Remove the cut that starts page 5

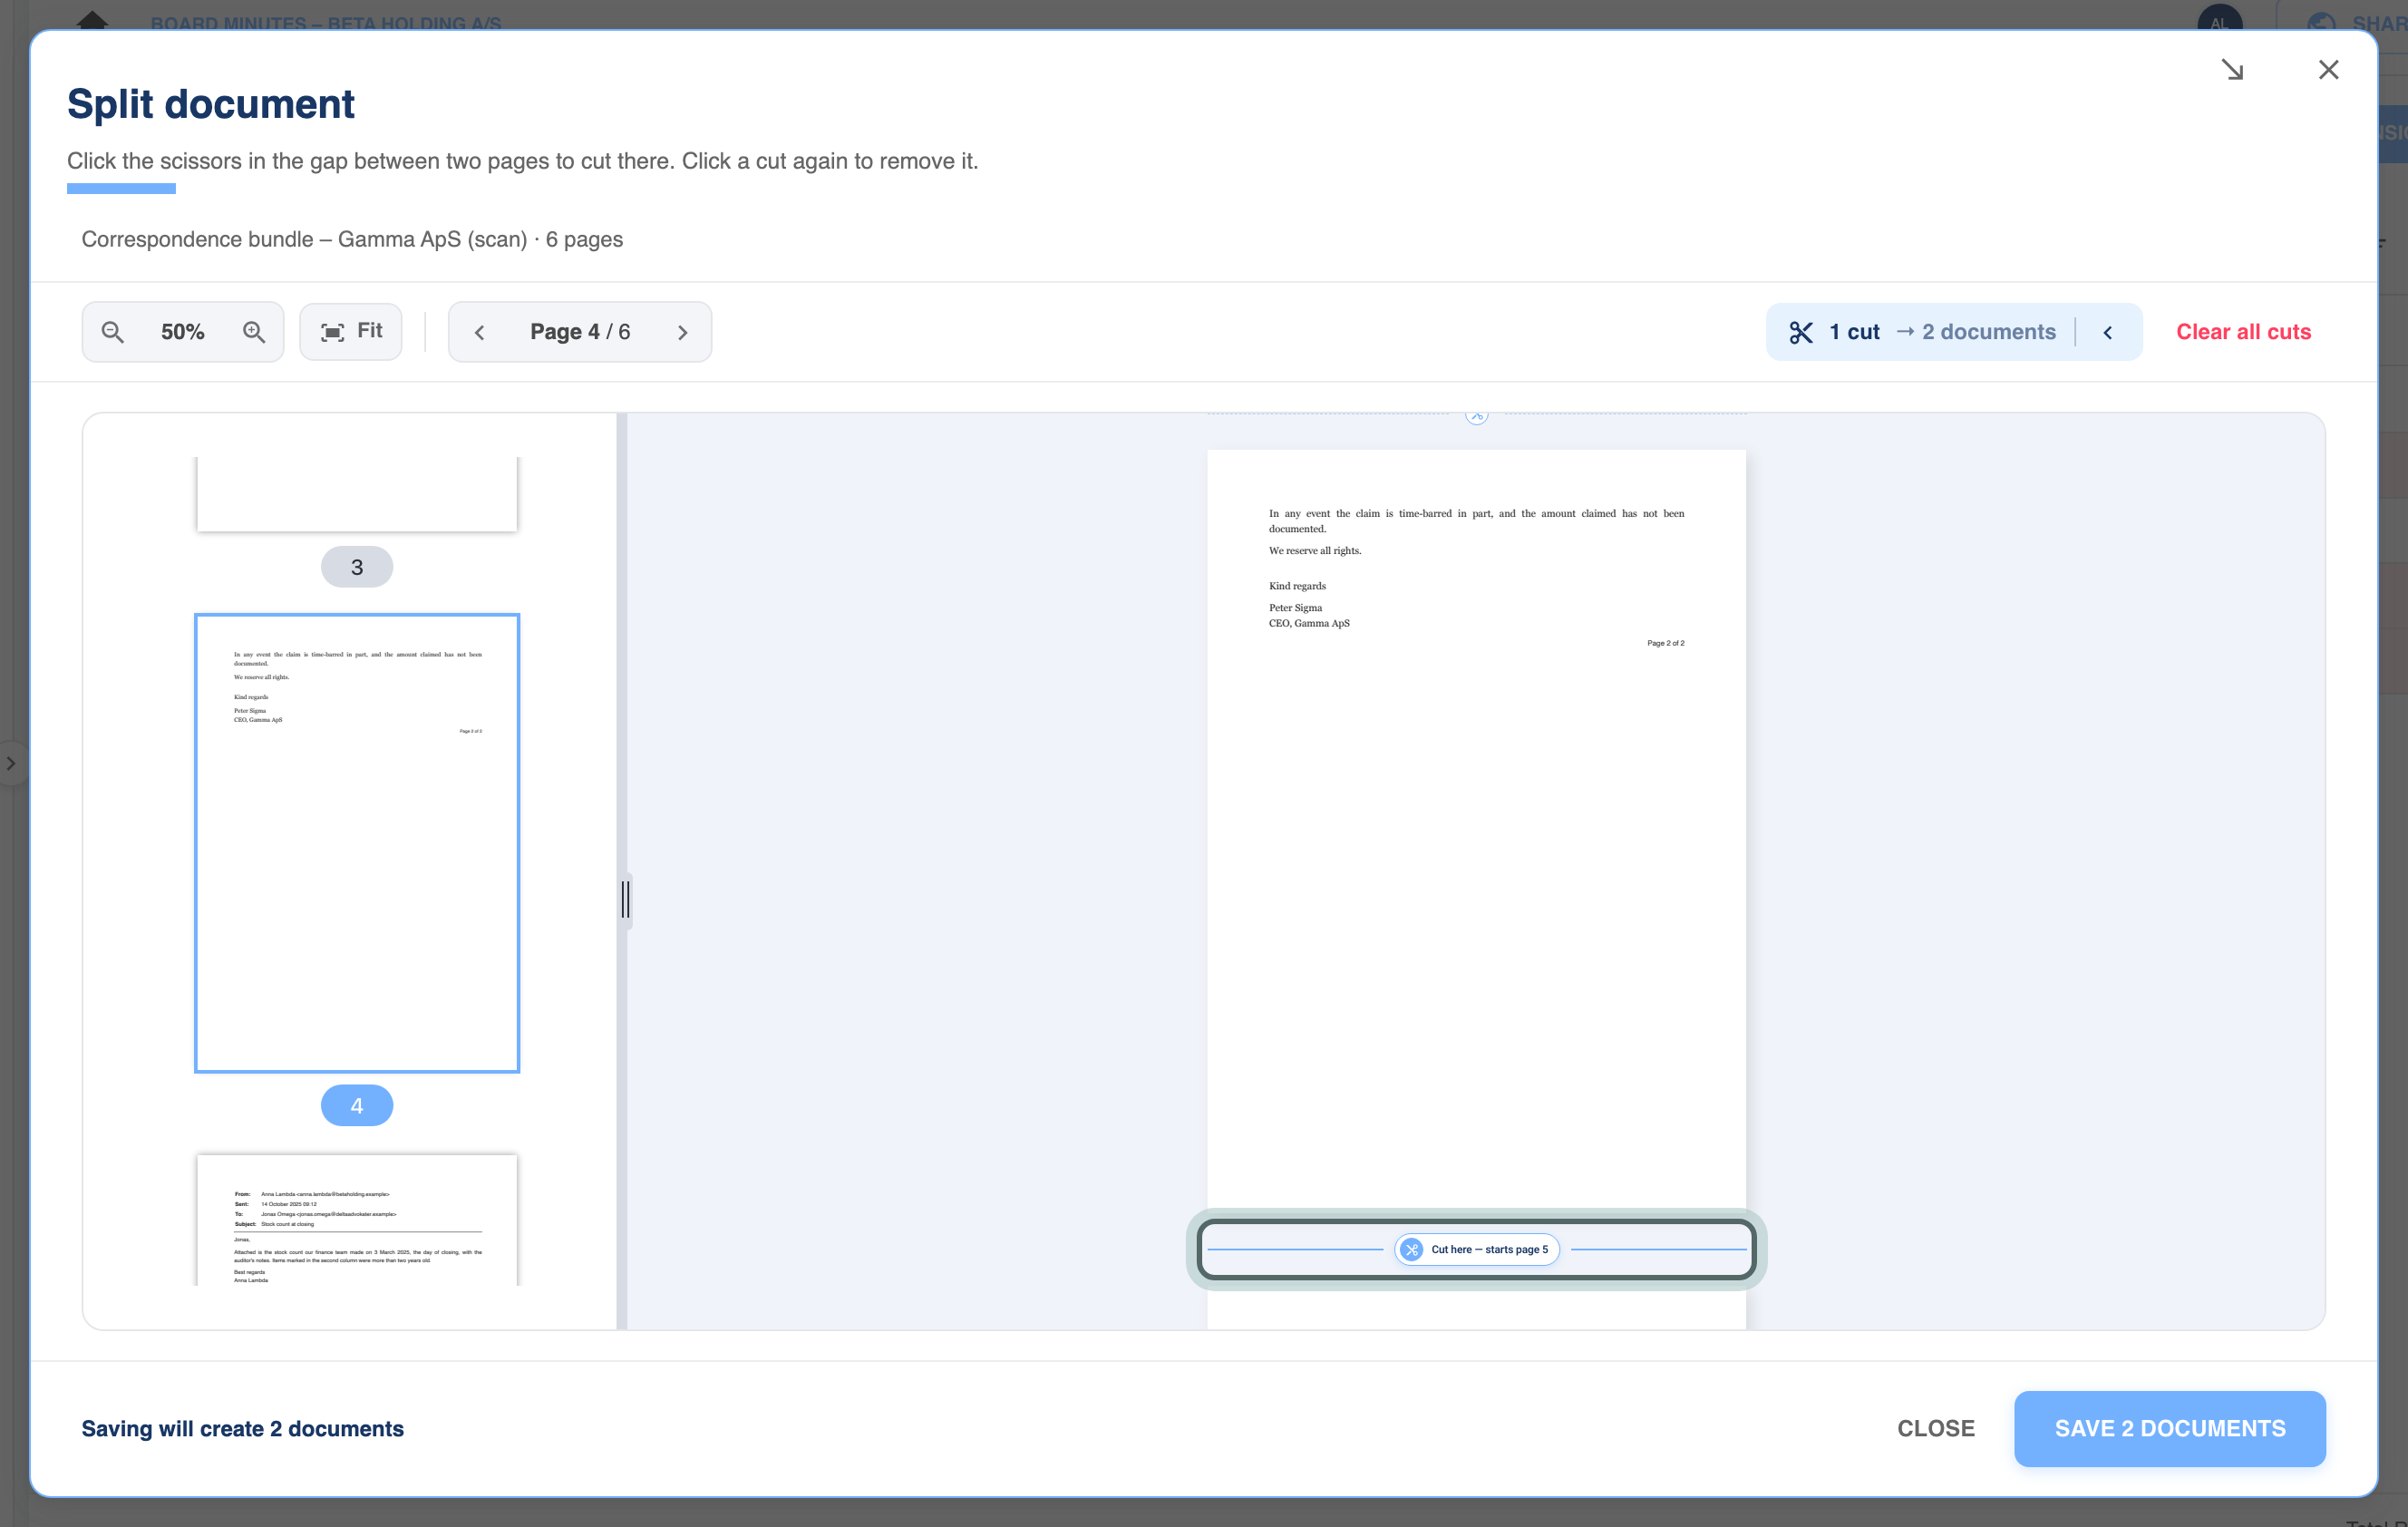click(1476, 1249)
